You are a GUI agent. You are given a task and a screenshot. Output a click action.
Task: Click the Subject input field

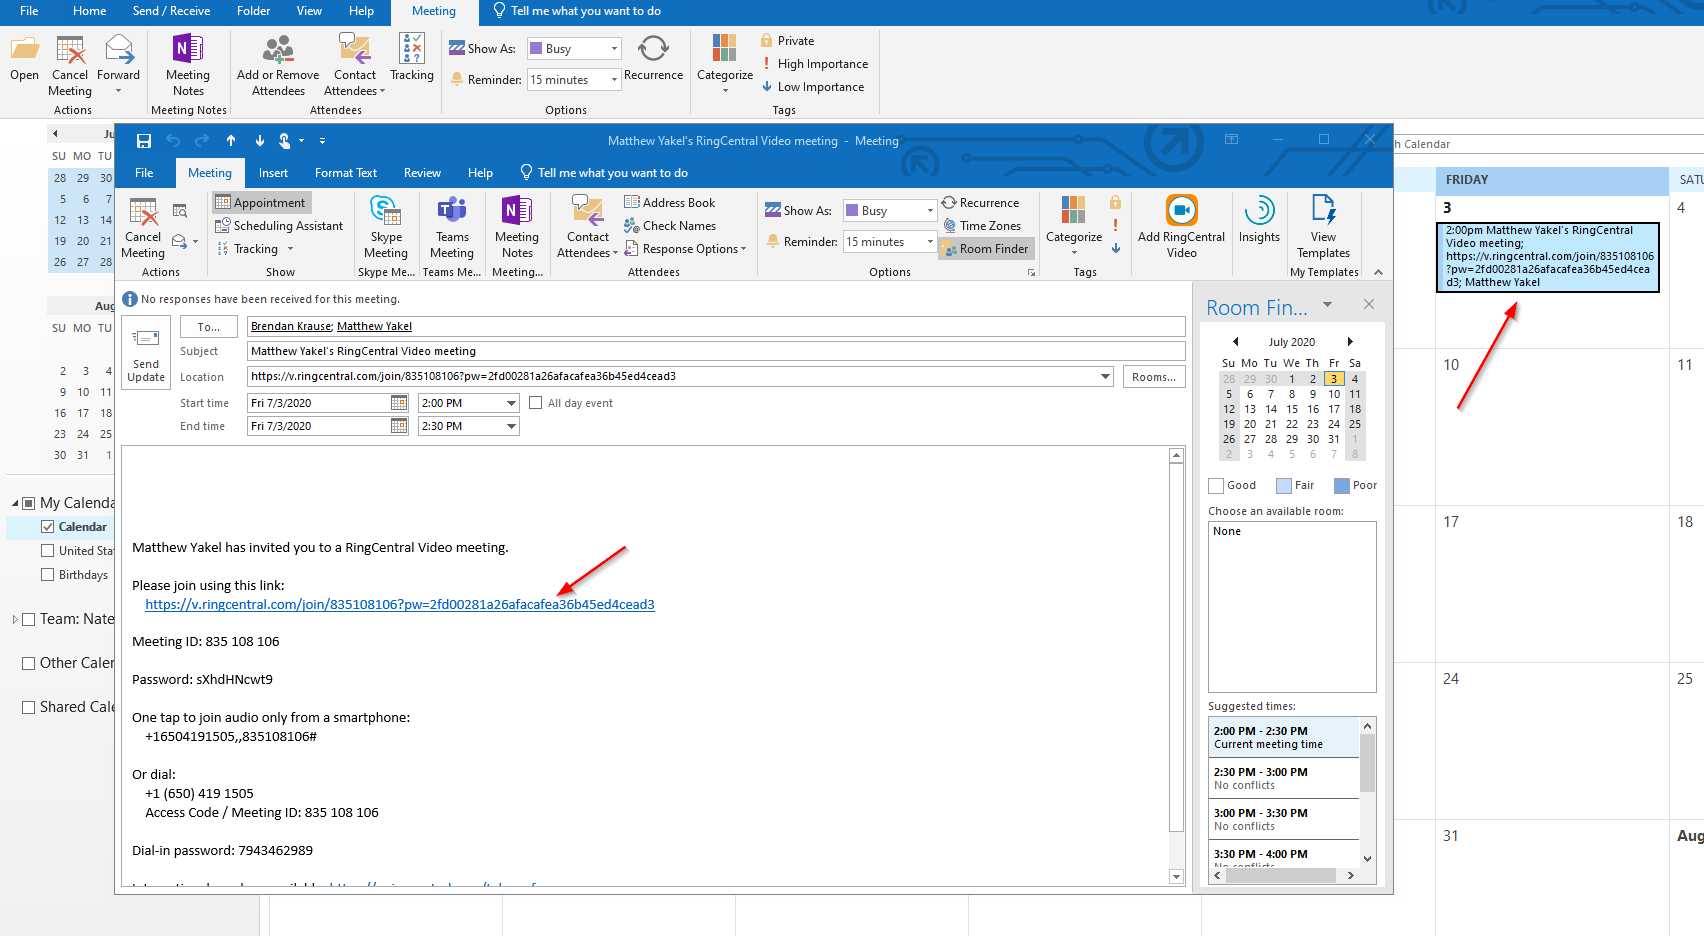(x=715, y=351)
